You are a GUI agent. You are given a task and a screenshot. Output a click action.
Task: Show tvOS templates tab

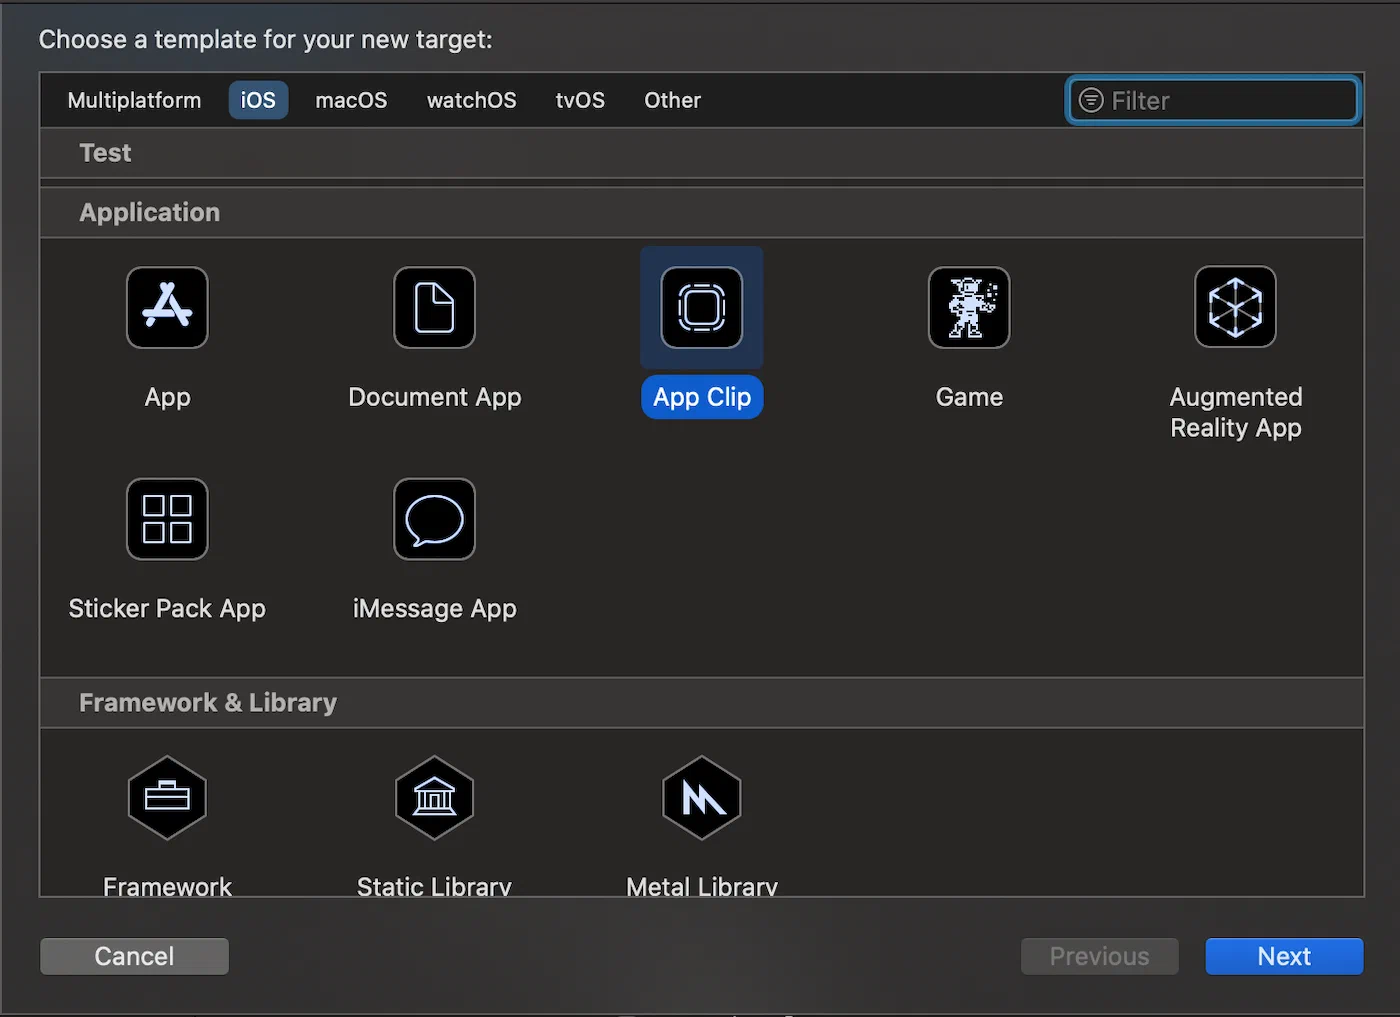(580, 100)
